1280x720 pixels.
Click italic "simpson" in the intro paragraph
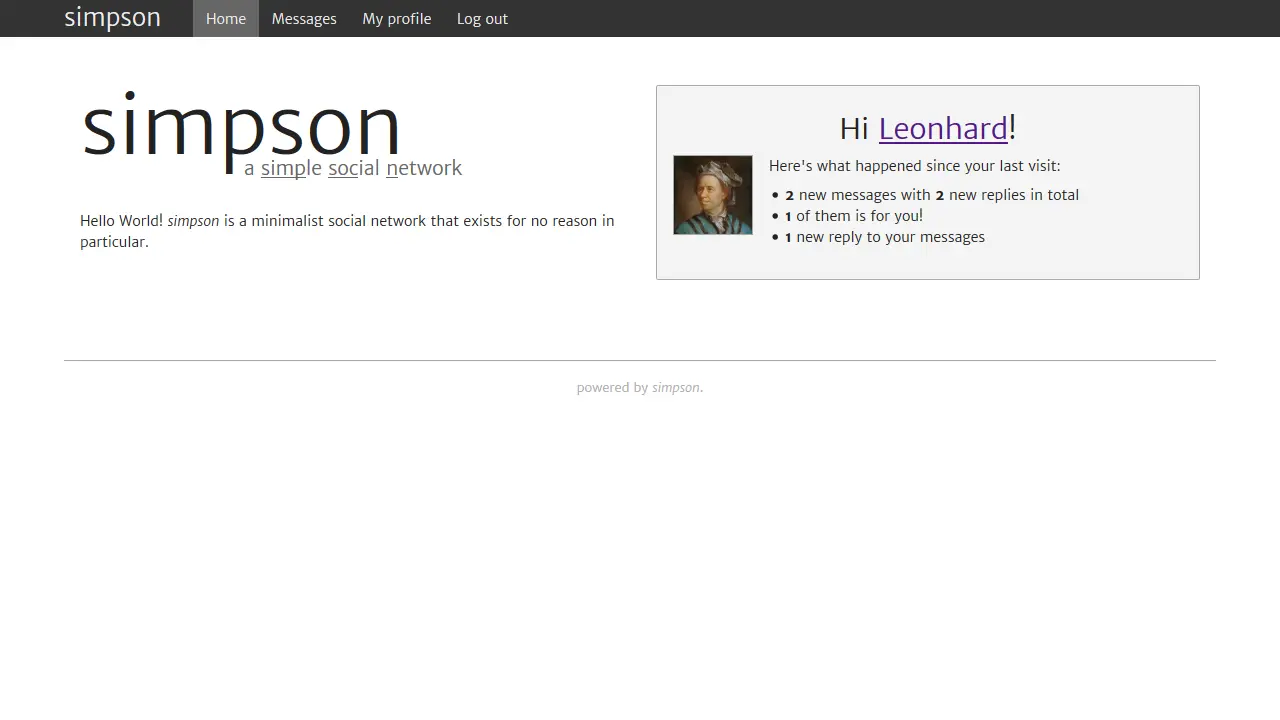pos(193,221)
